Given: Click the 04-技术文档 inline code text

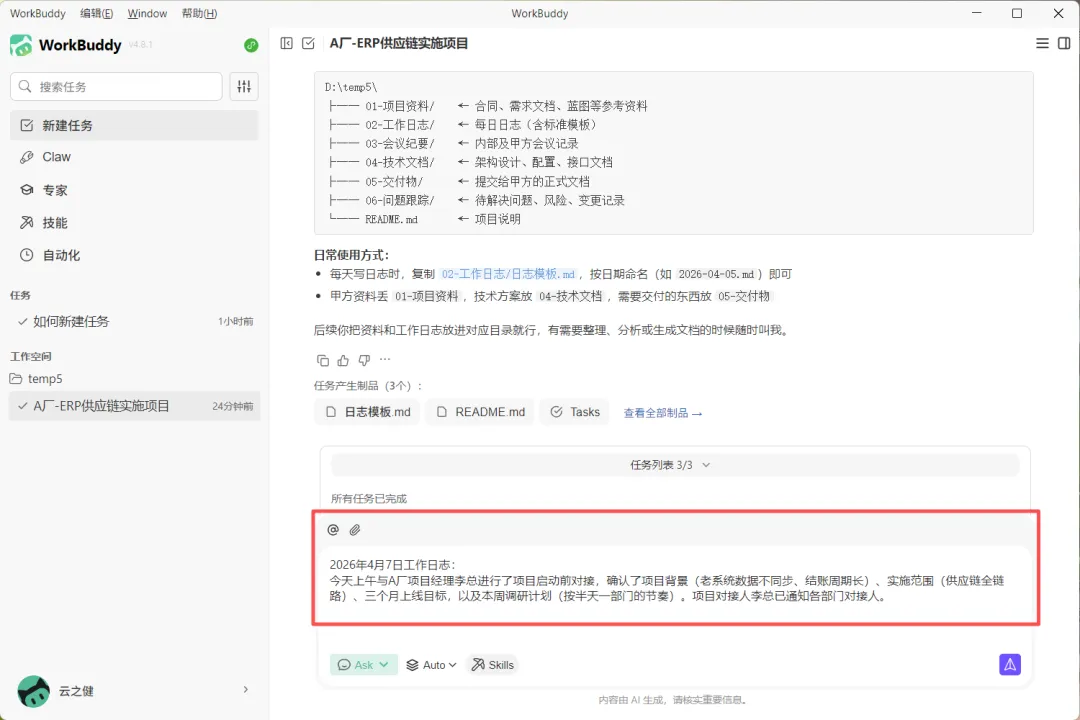Looking at the screenshot, I should pos(570,296).
